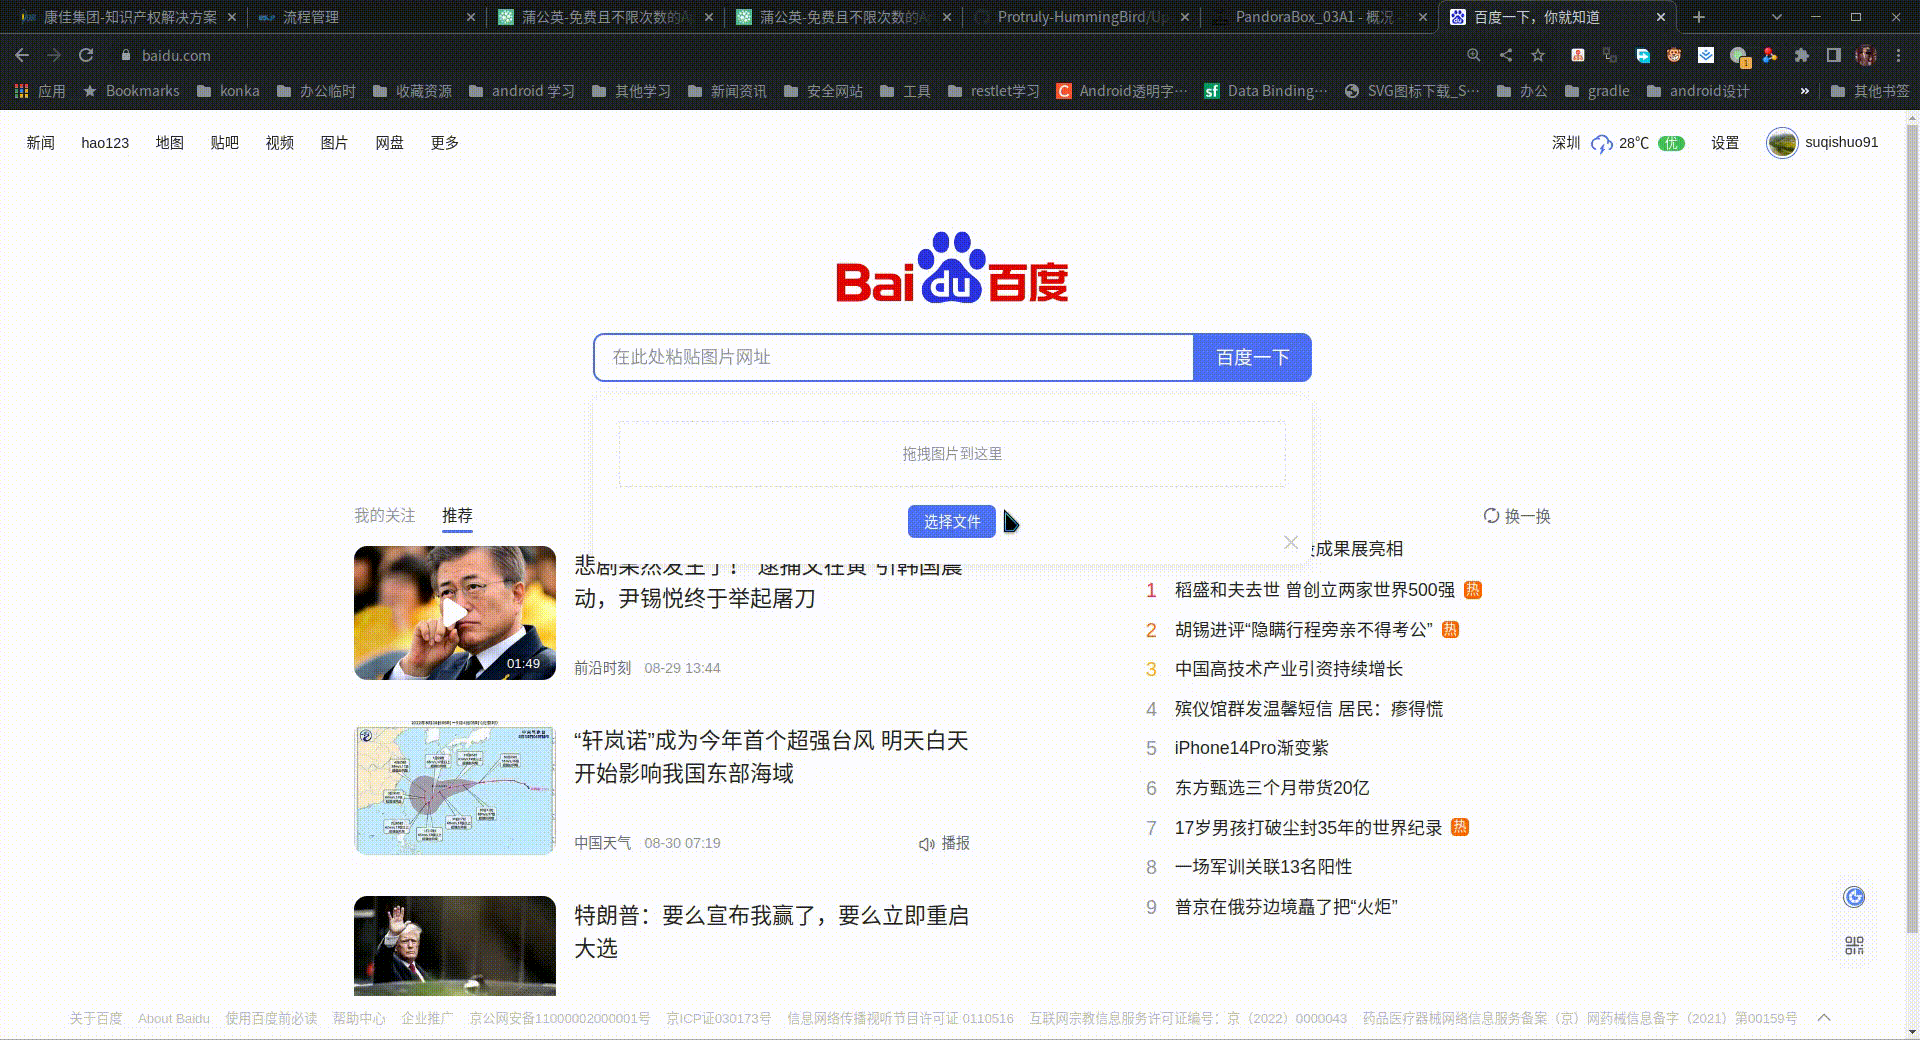Open the Chrome three-dot menu
The width and height of the screenshot is (1920, 1040).
tap(1898, 56)
